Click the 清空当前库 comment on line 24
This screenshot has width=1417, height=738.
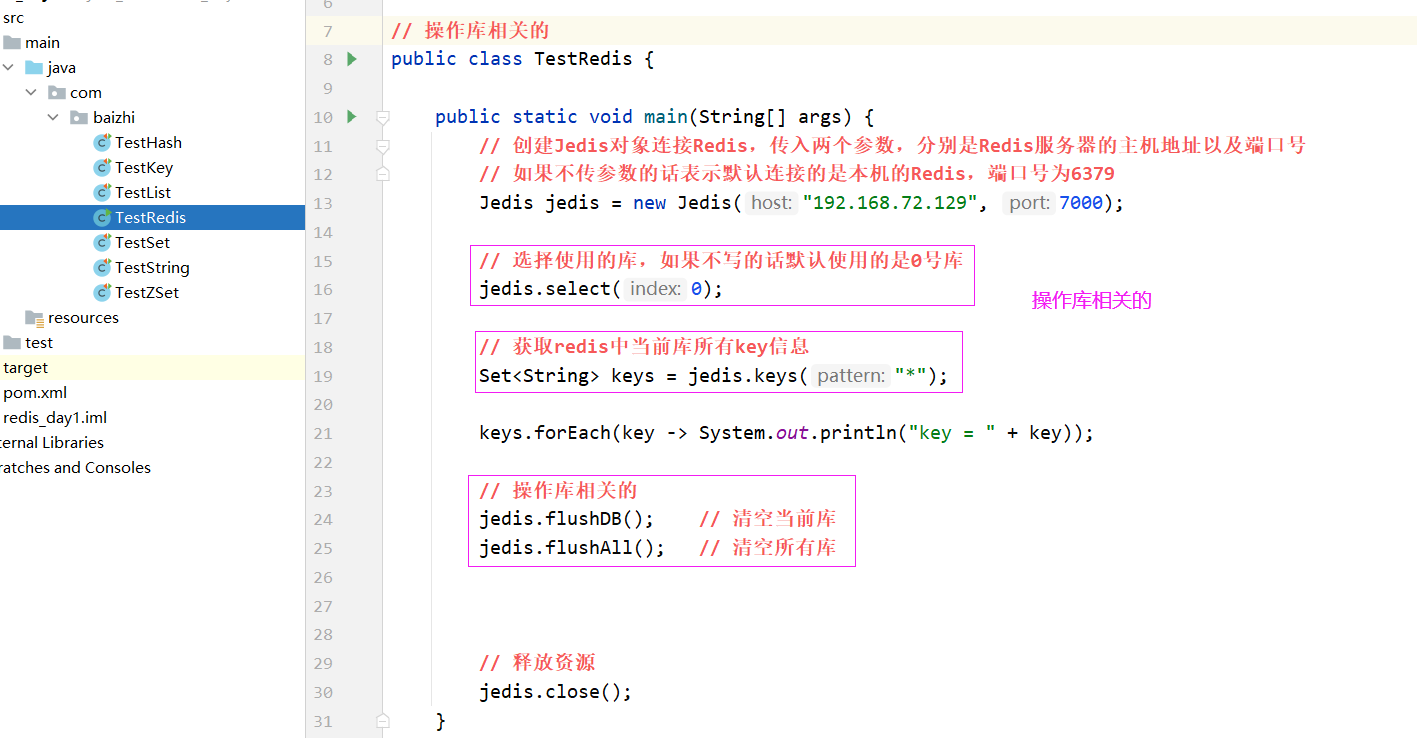(x=767, y=519)
